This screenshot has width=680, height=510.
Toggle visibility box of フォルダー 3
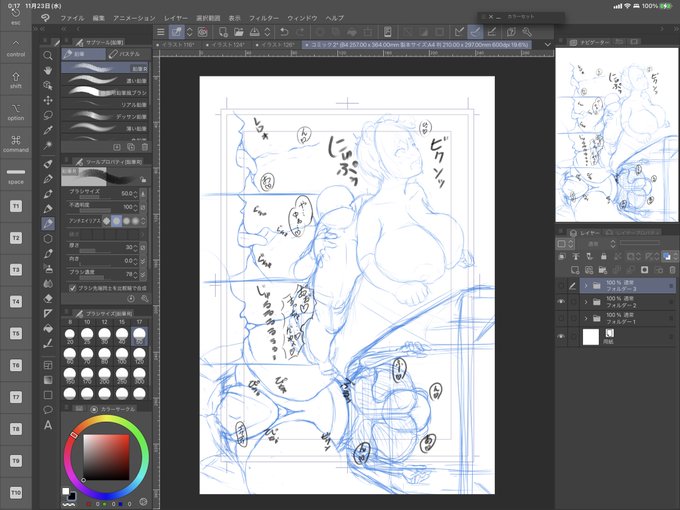tap(561, 285)
